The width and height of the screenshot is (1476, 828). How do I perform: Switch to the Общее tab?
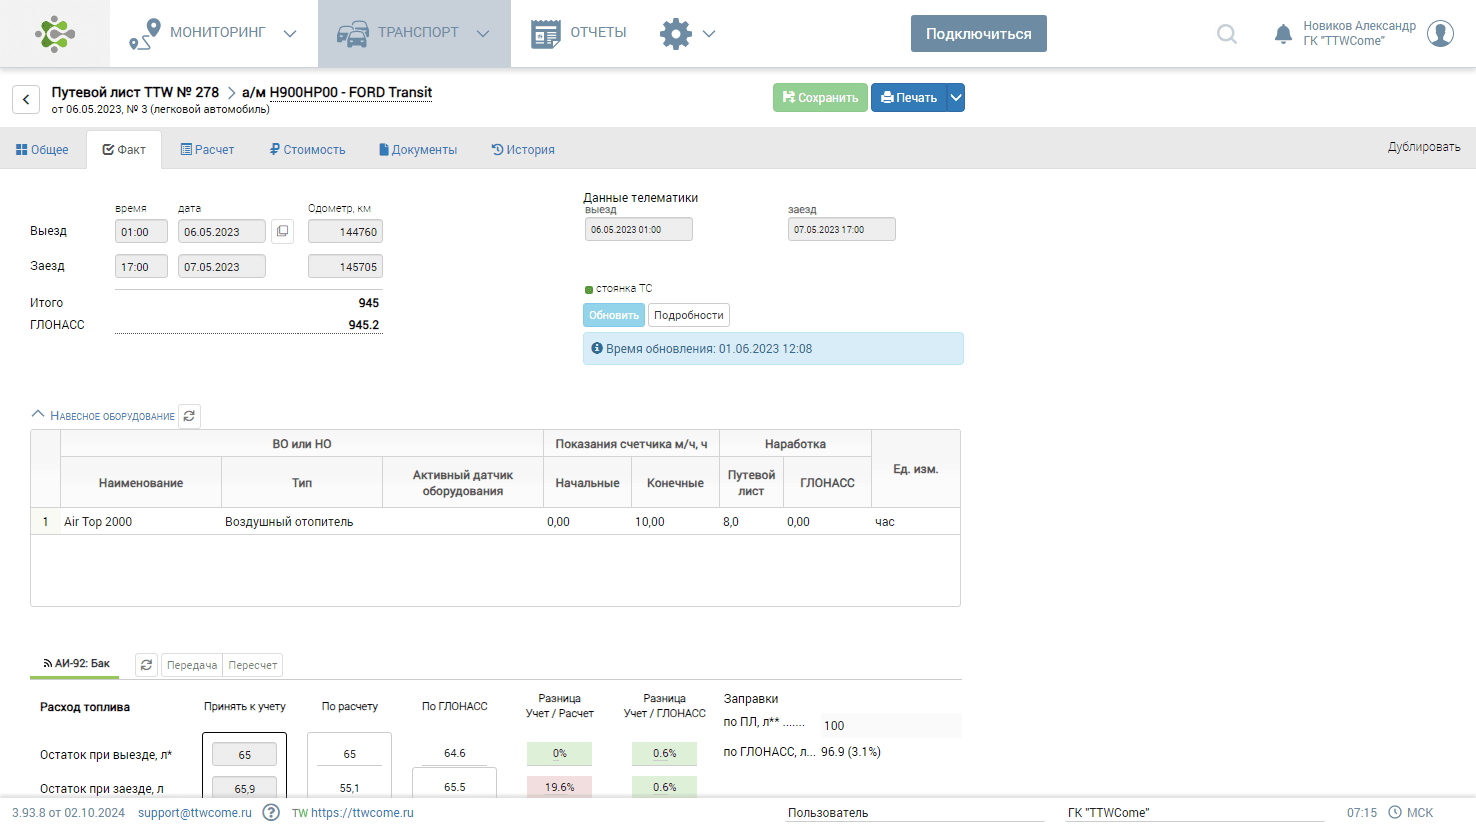tap(42, 149)
